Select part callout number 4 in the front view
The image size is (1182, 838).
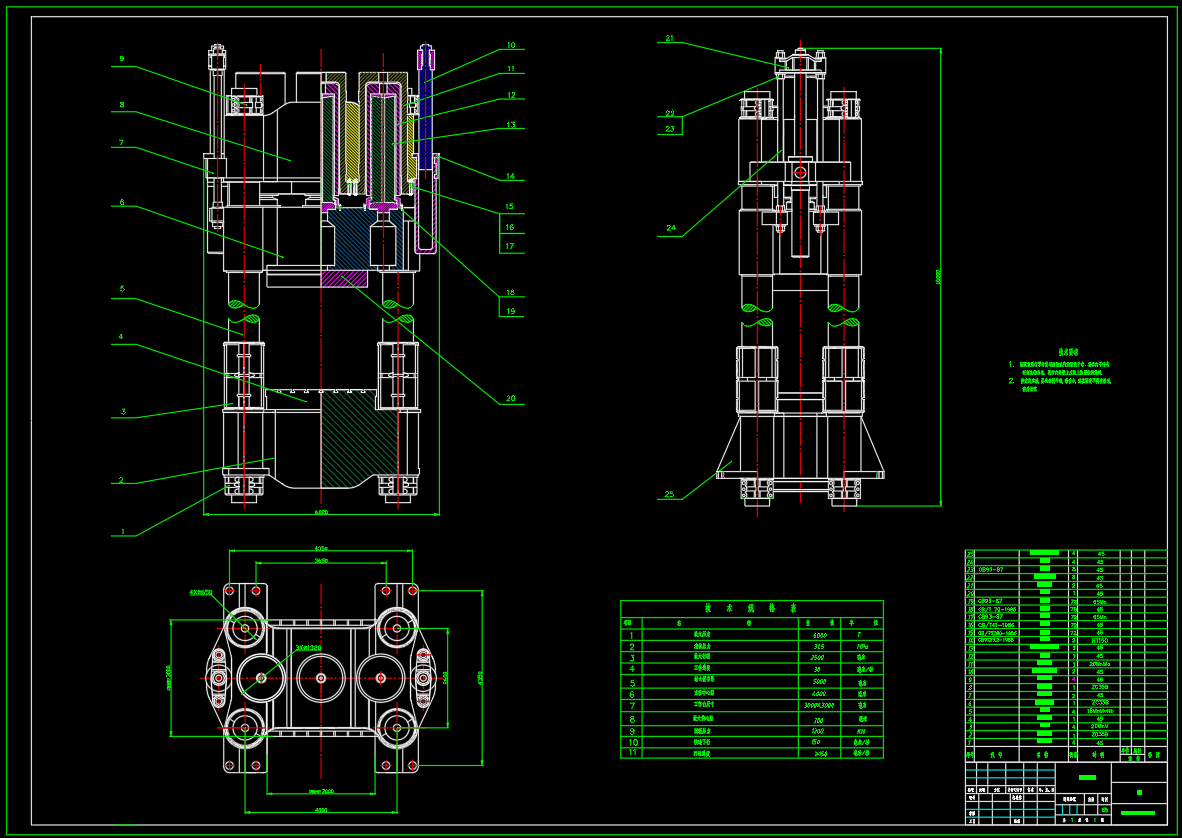121,337
